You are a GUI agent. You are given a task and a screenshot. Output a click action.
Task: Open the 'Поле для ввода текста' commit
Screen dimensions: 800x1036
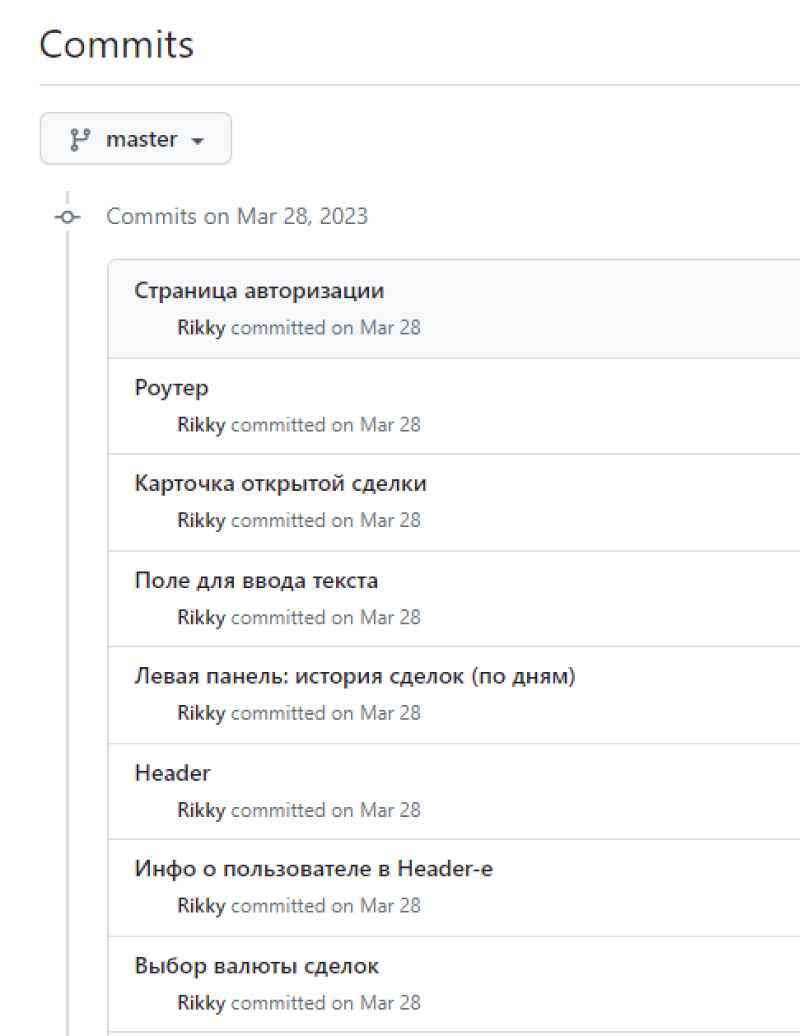256,581
